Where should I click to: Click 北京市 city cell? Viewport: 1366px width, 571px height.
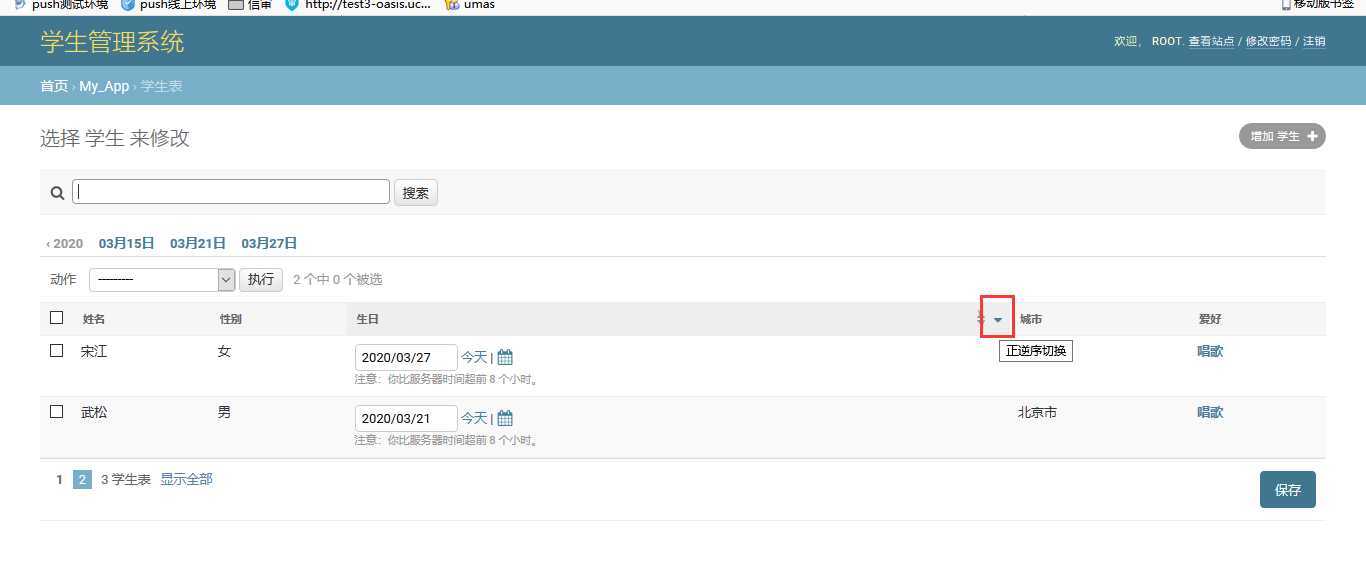pos(1037,412)
